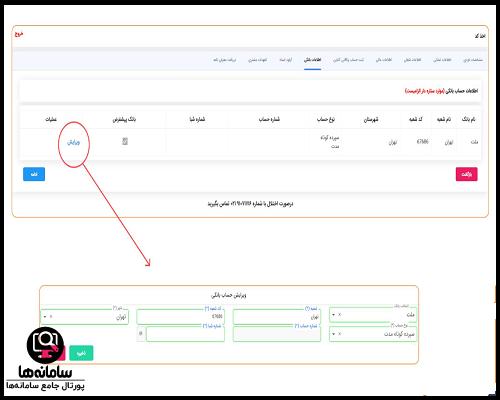Click the نام شعبه column header
The image size is (500, 400).
[x=444, y=119]
